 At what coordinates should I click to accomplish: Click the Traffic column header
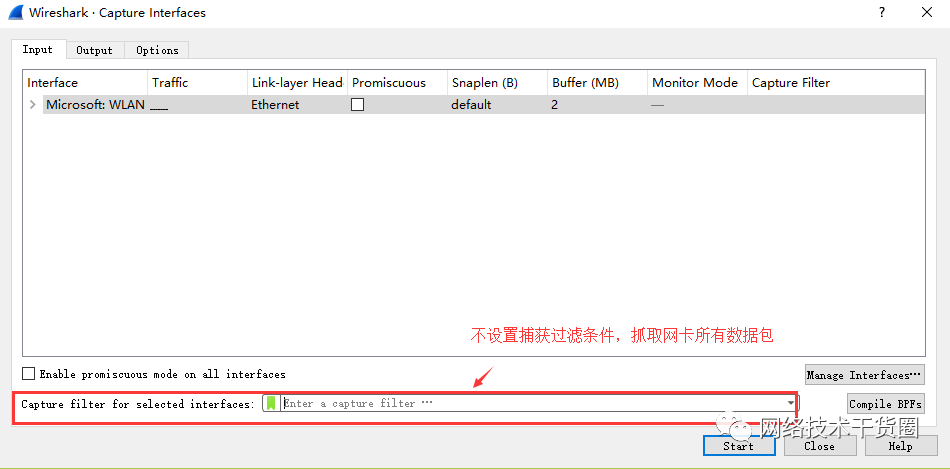pos(198,83)
